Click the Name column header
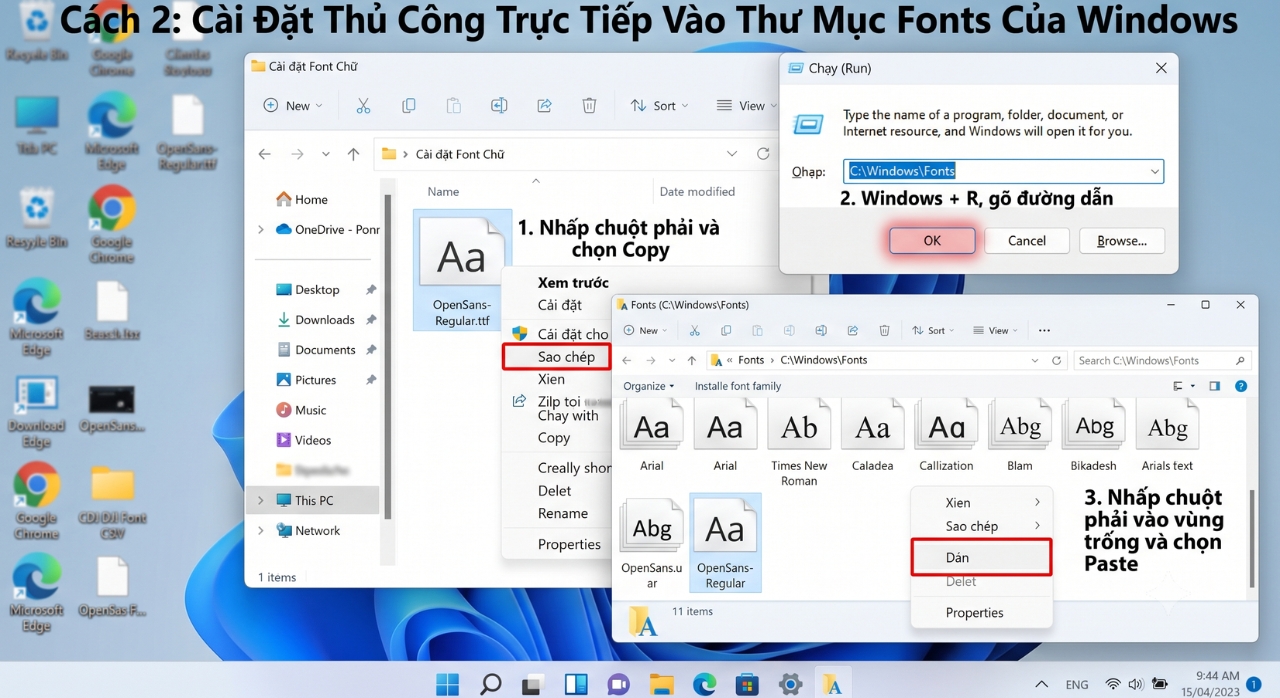Viewport: 1280px width, 698px height. tap(443, 191)
